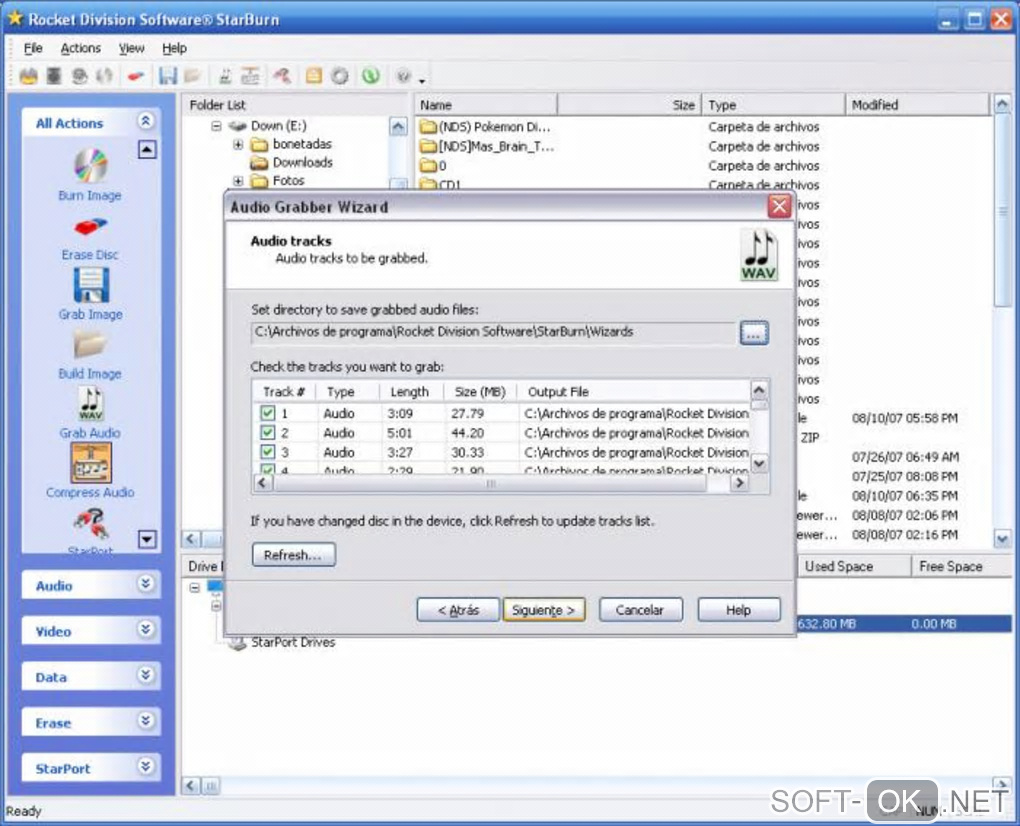Image resolution: width=1020 pixels, height=826 pixels.
Task: Click the Output File column header
Action: click(634, 392)
